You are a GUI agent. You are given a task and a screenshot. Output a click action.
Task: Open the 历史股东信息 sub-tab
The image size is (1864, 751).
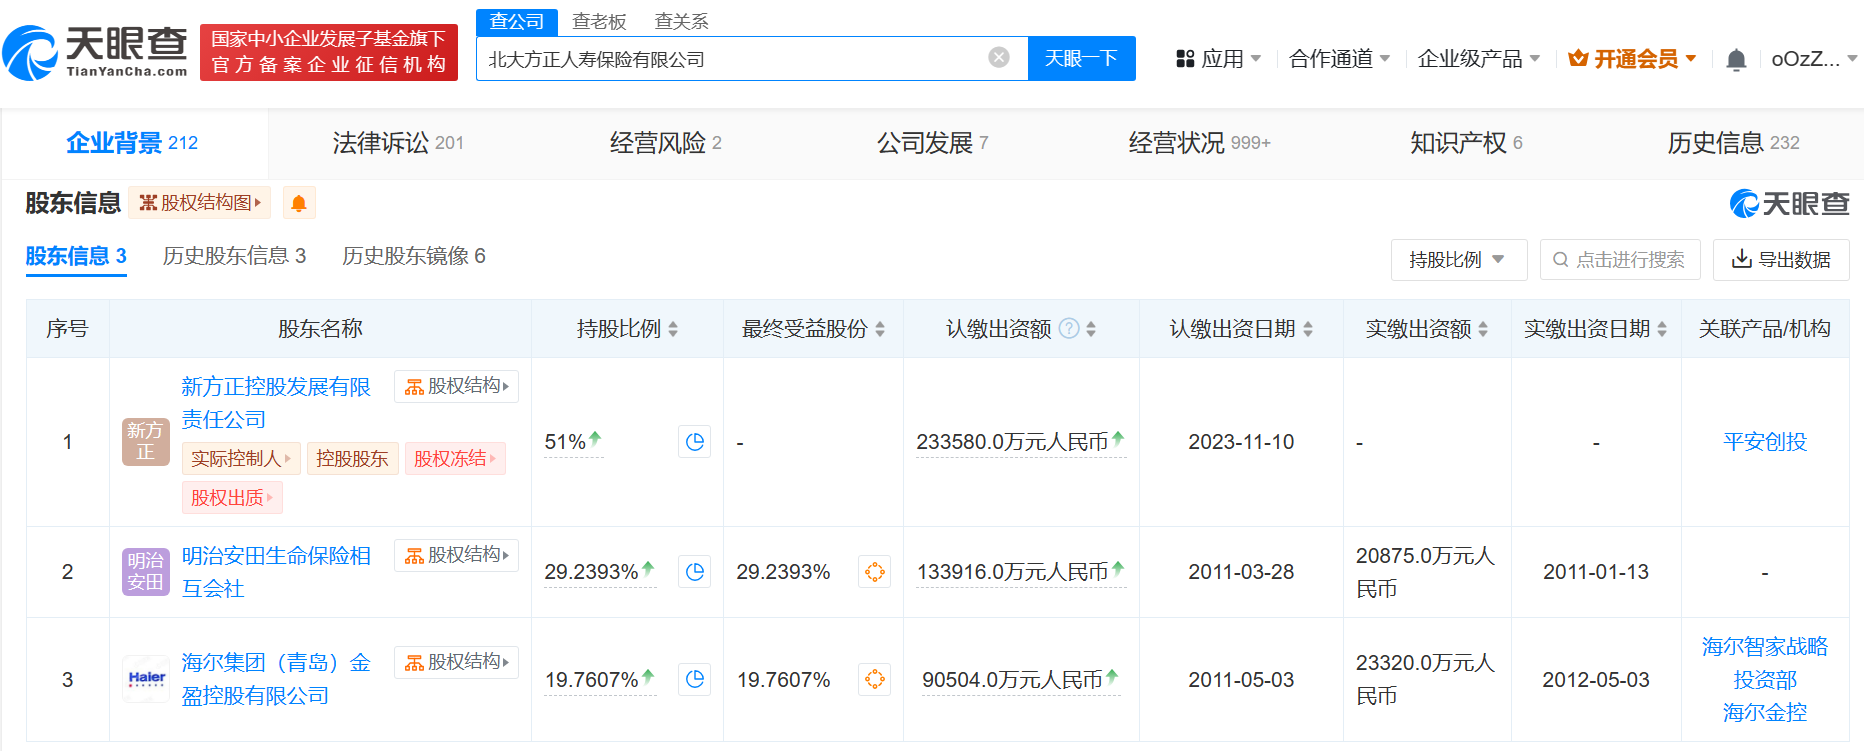click(234, 256)
